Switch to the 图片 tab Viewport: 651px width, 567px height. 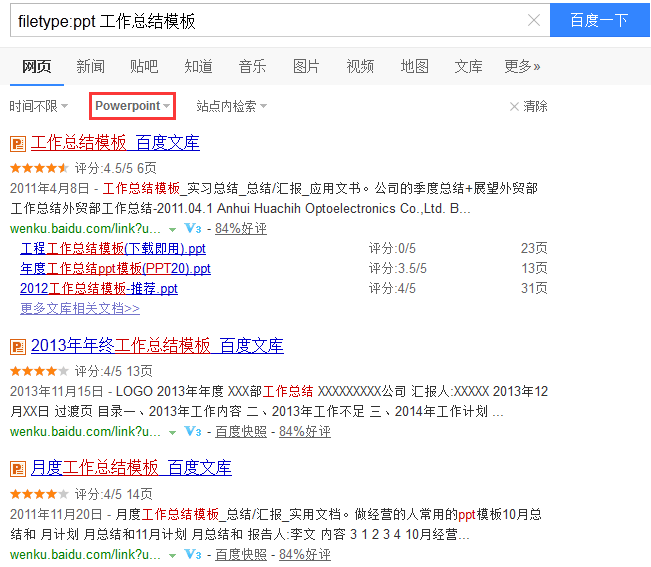(306, 66)
